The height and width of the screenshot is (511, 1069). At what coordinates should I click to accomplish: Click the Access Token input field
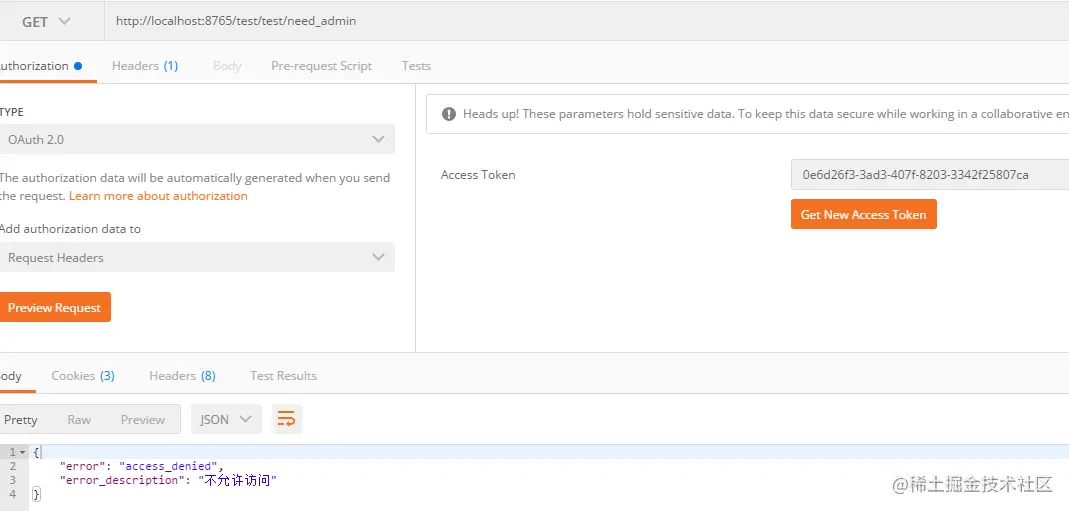click(930, 174)
